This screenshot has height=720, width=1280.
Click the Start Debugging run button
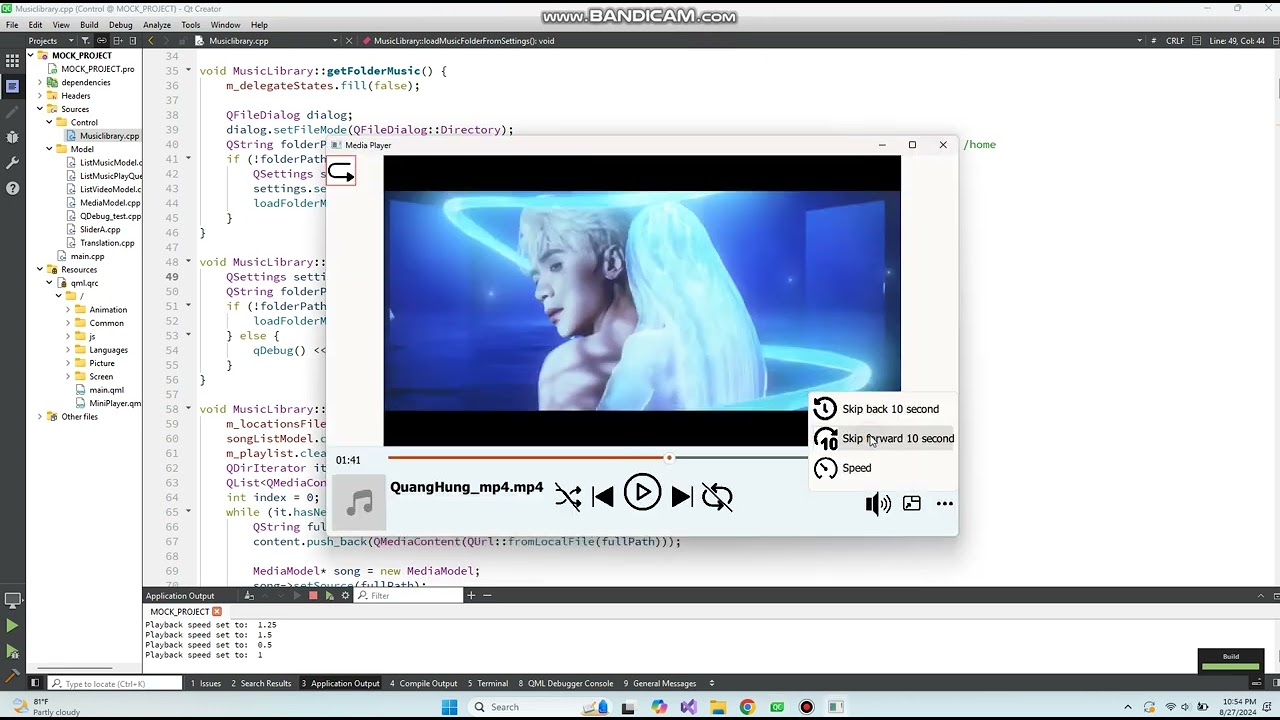(12, 652)
